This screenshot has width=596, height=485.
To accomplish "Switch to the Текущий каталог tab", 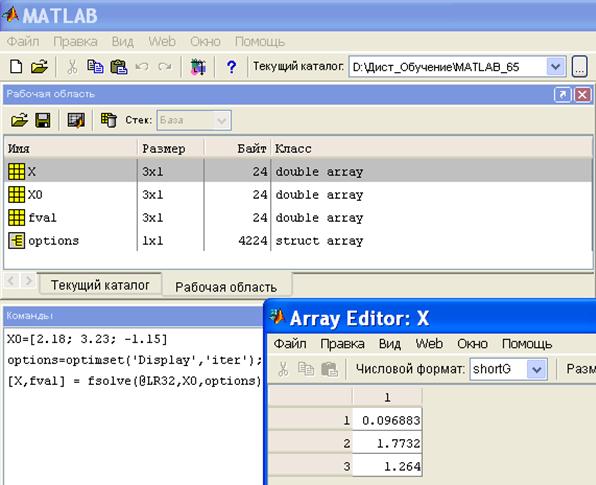I will pos(100,285).
